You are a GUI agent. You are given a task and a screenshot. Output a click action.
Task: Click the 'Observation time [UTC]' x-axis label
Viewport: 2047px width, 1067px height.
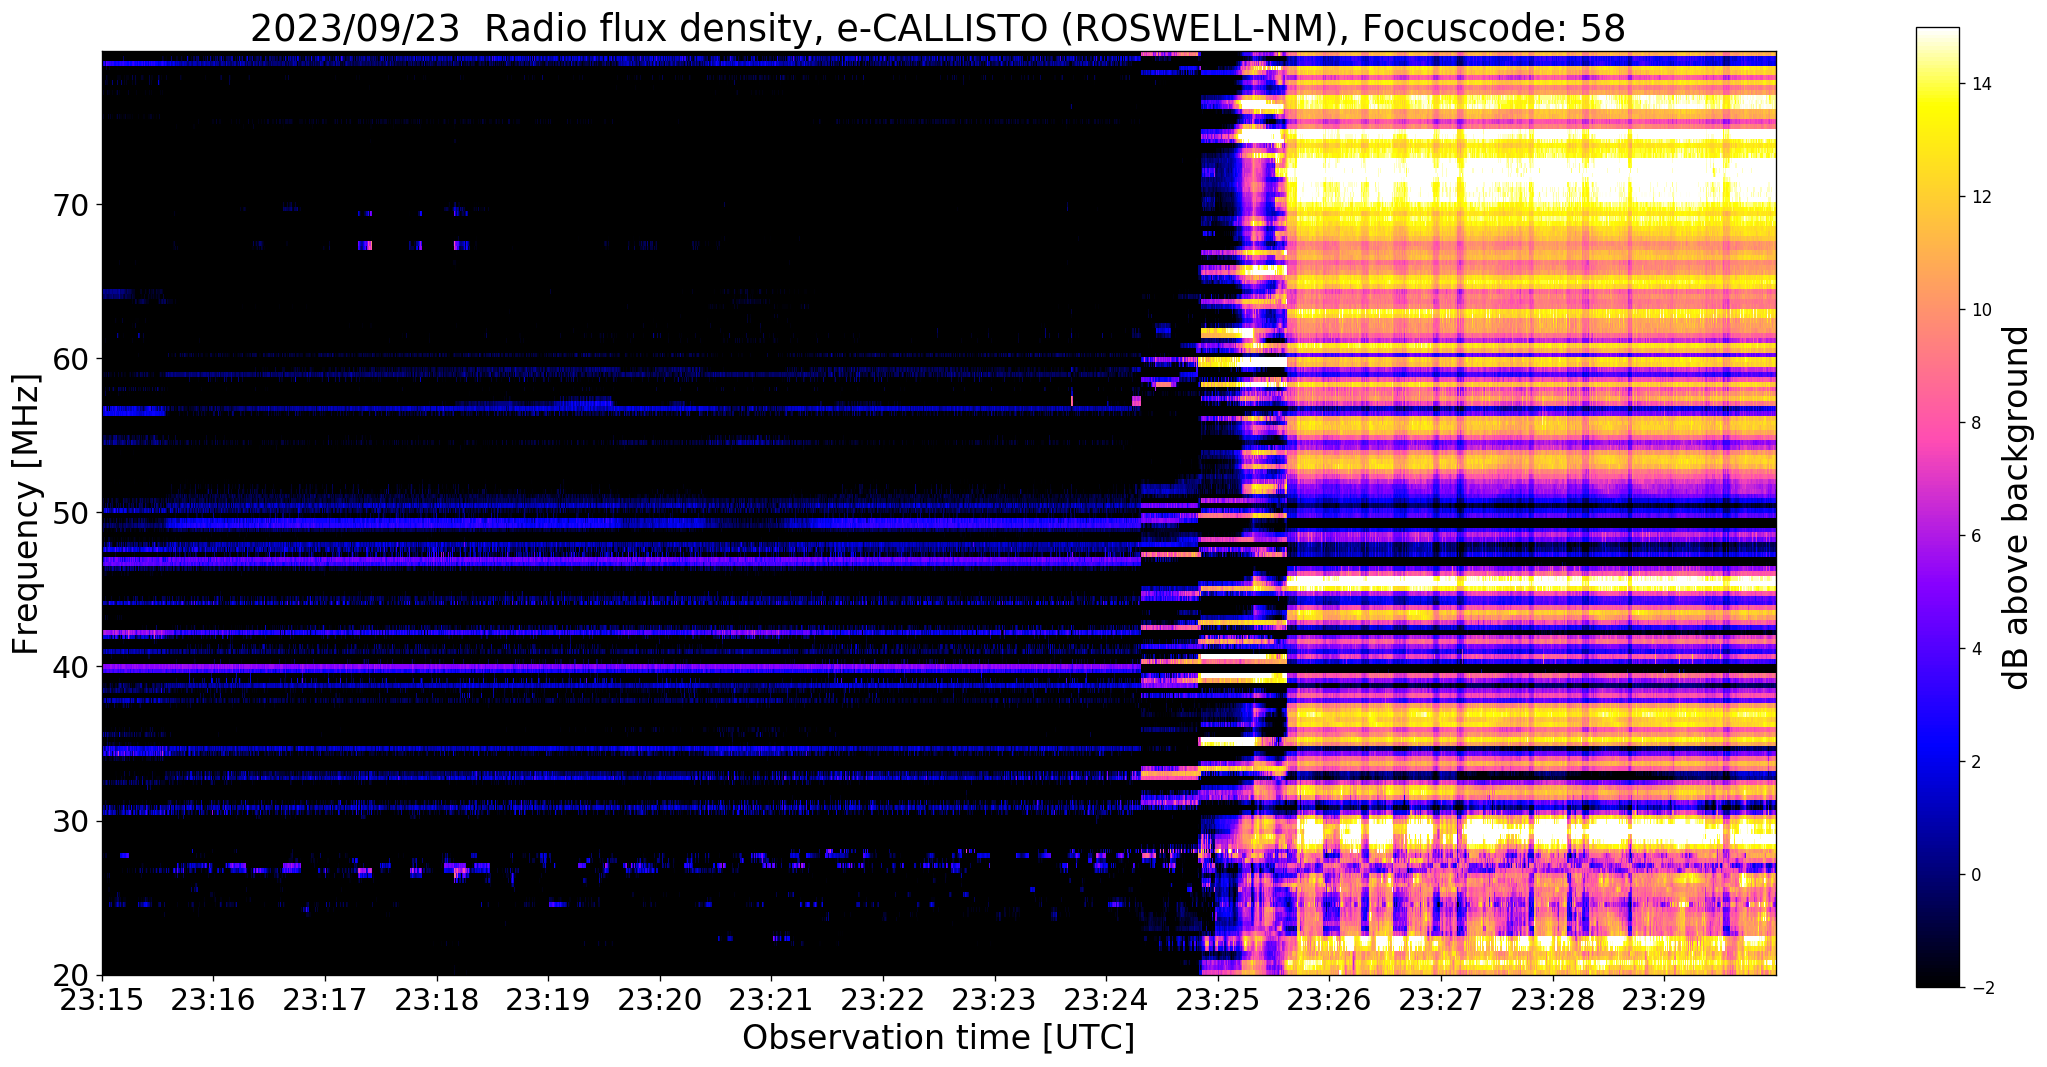point(938,1038)
